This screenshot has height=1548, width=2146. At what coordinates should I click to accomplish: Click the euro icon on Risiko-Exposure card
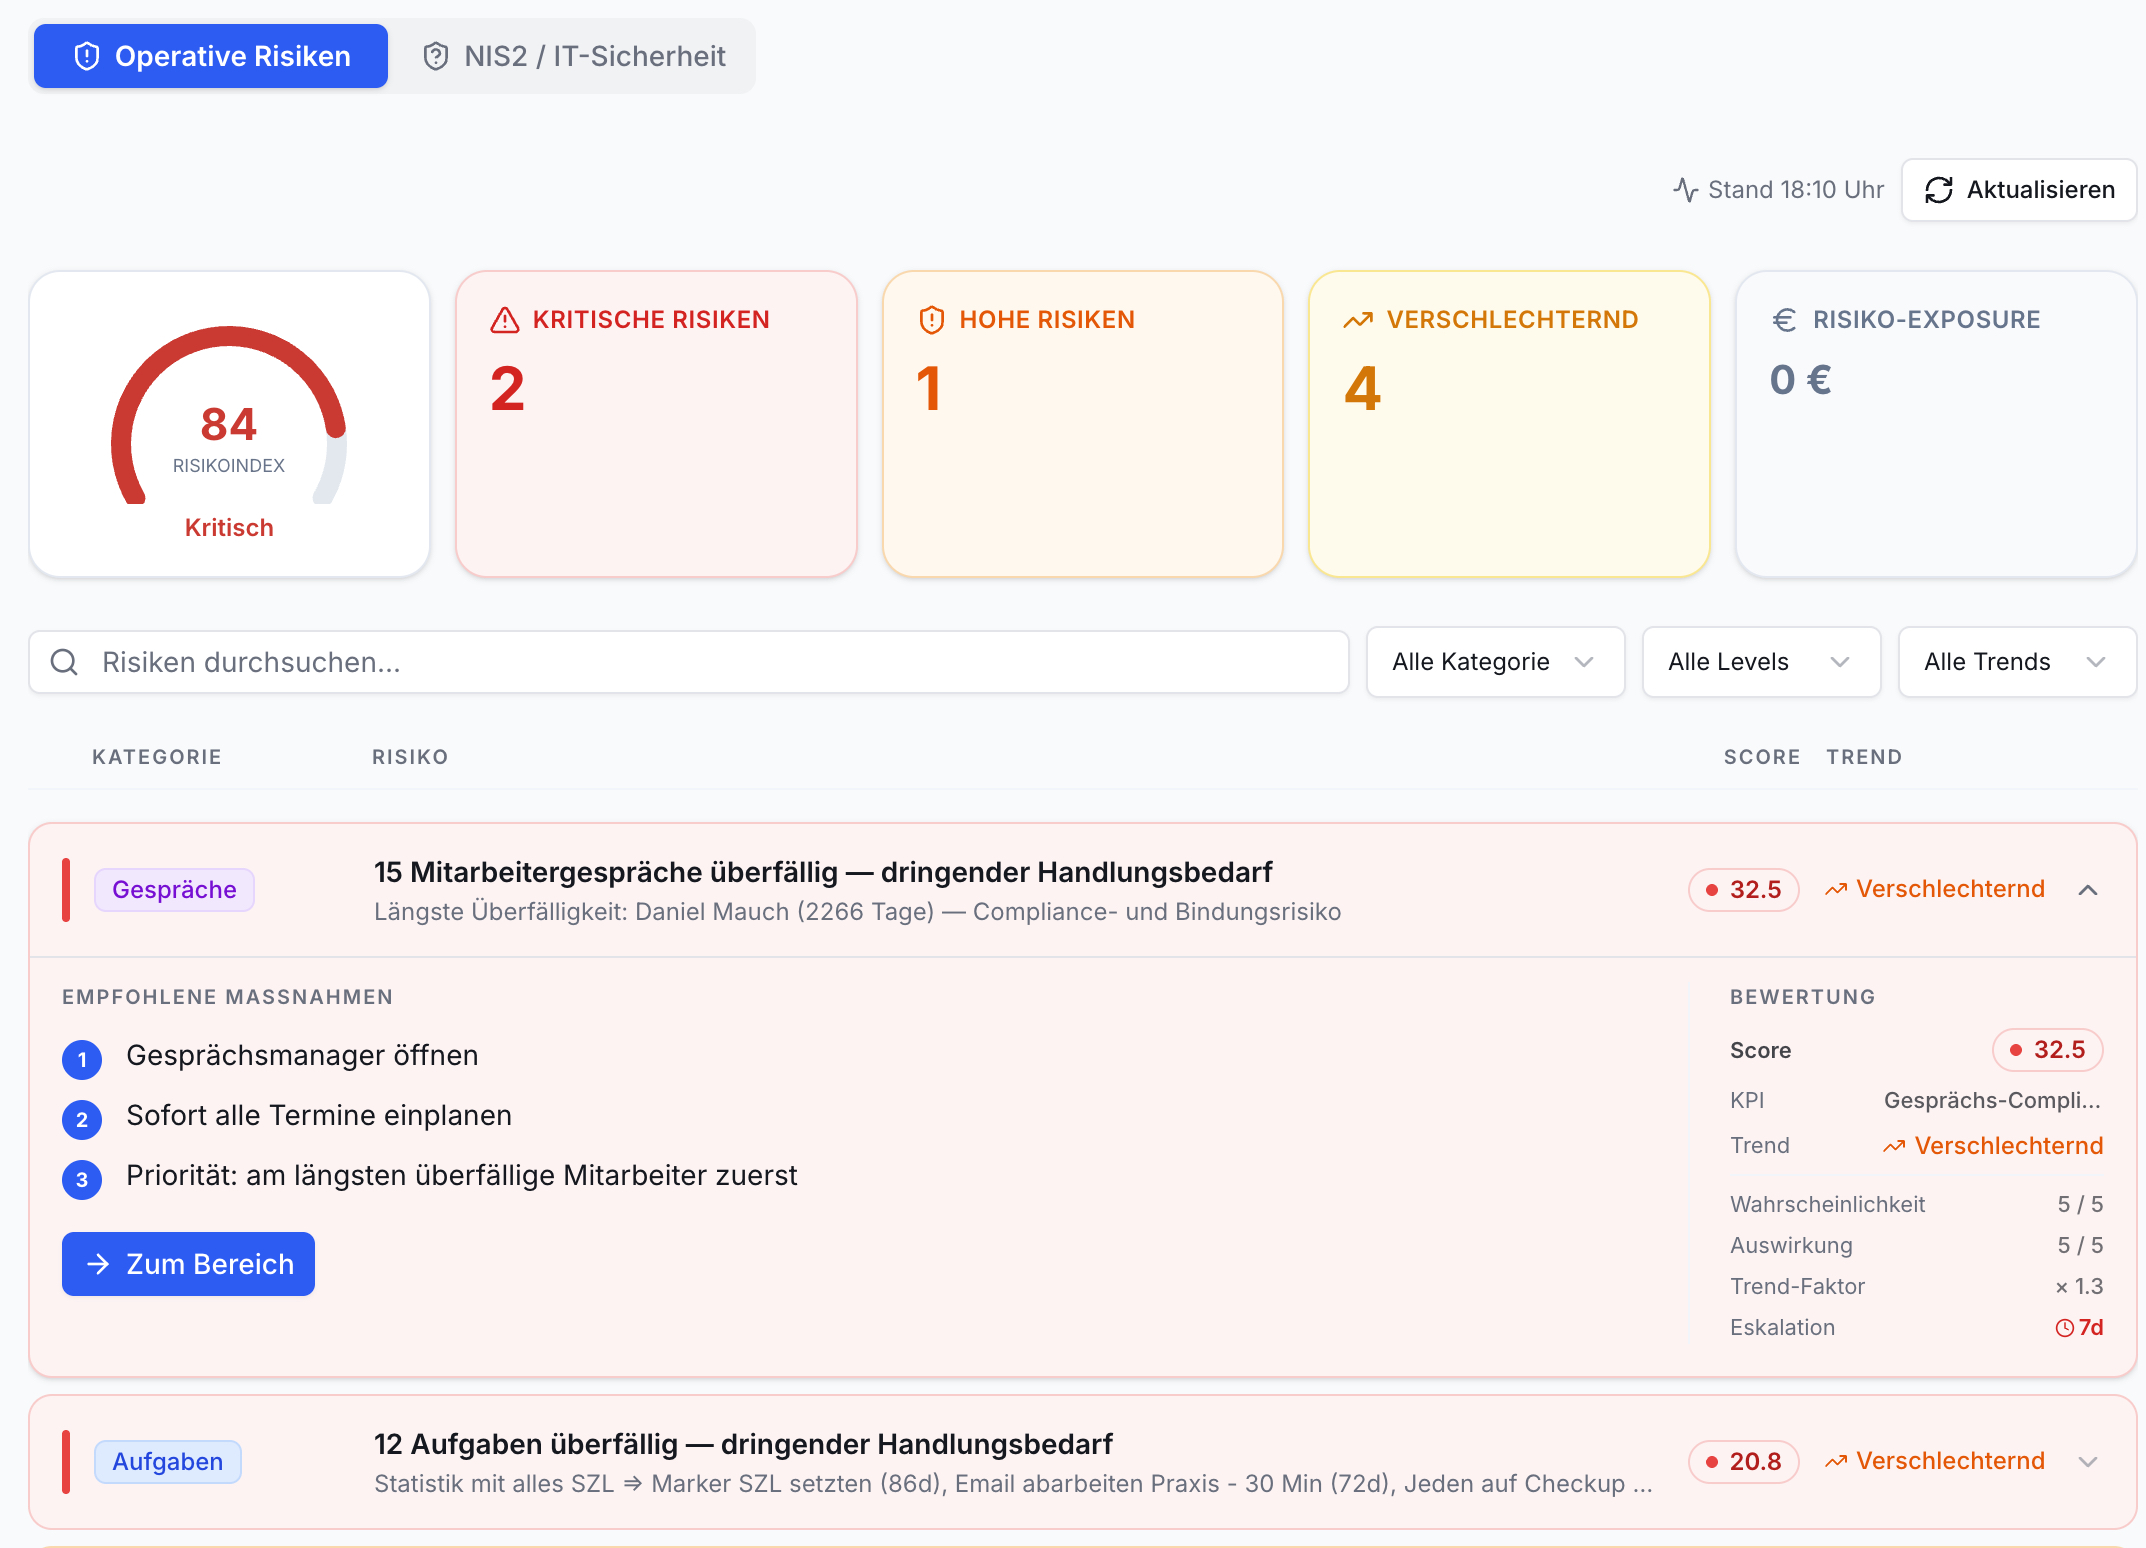(x=1785, y=320)
